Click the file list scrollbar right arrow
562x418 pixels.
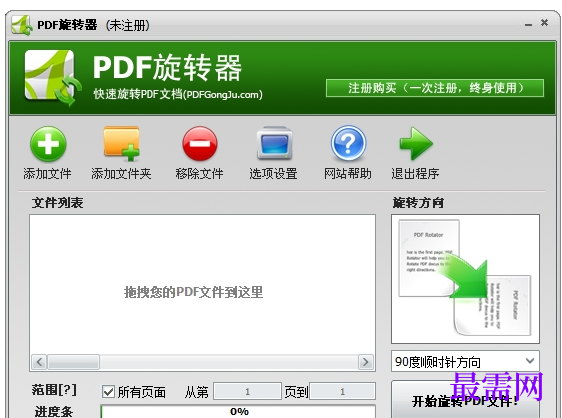366,362
